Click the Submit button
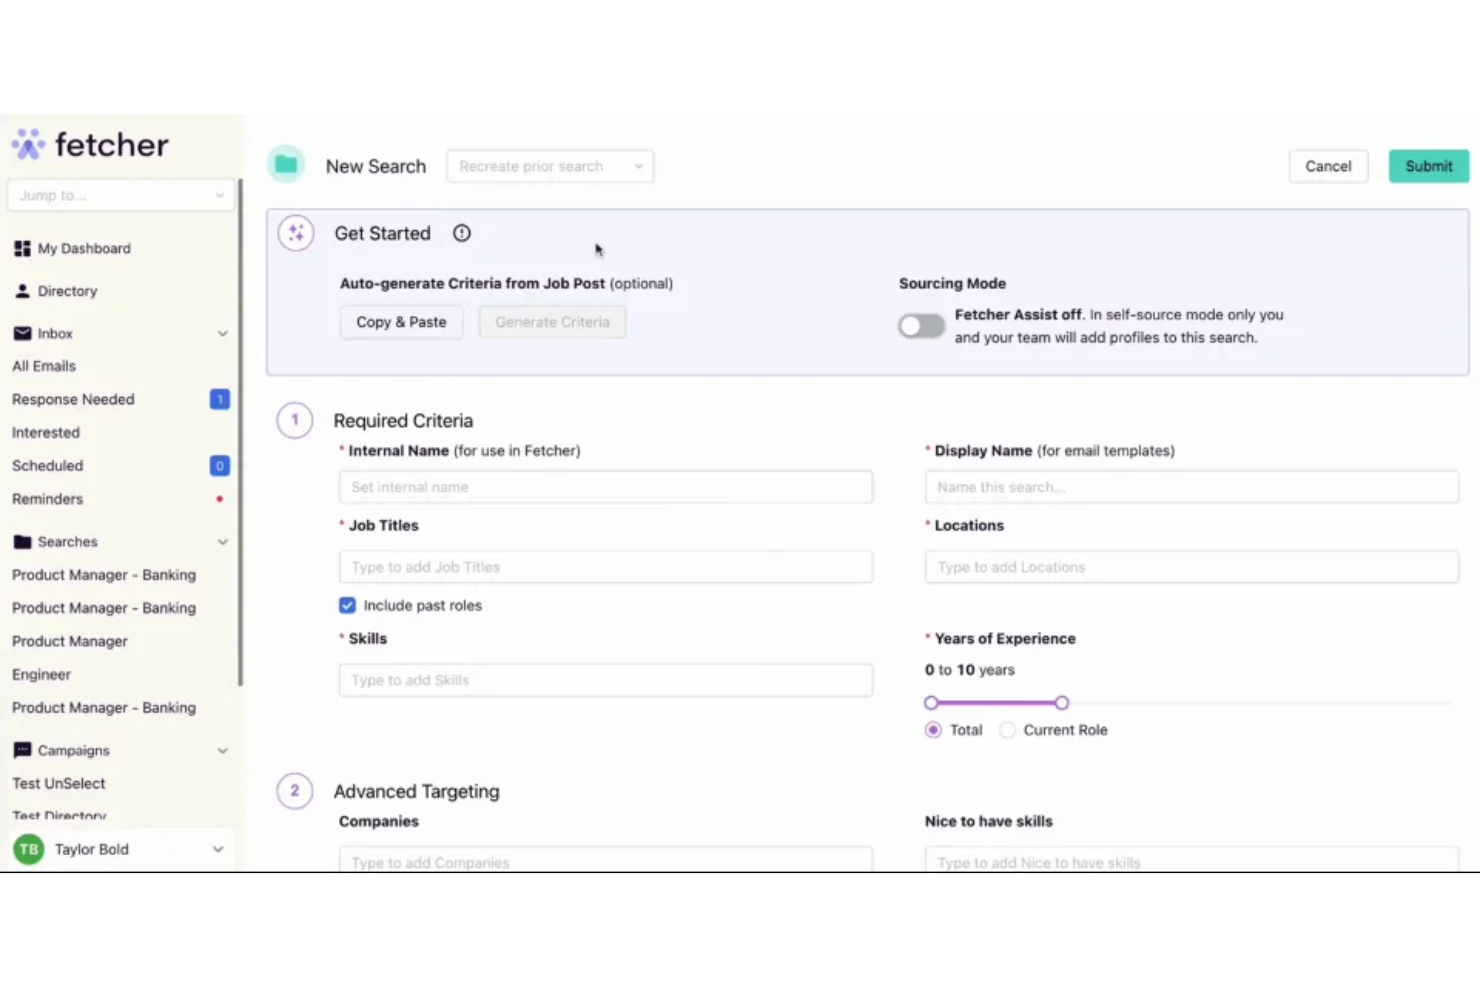The image size is (1480, 987). [x=1428, y=166]
